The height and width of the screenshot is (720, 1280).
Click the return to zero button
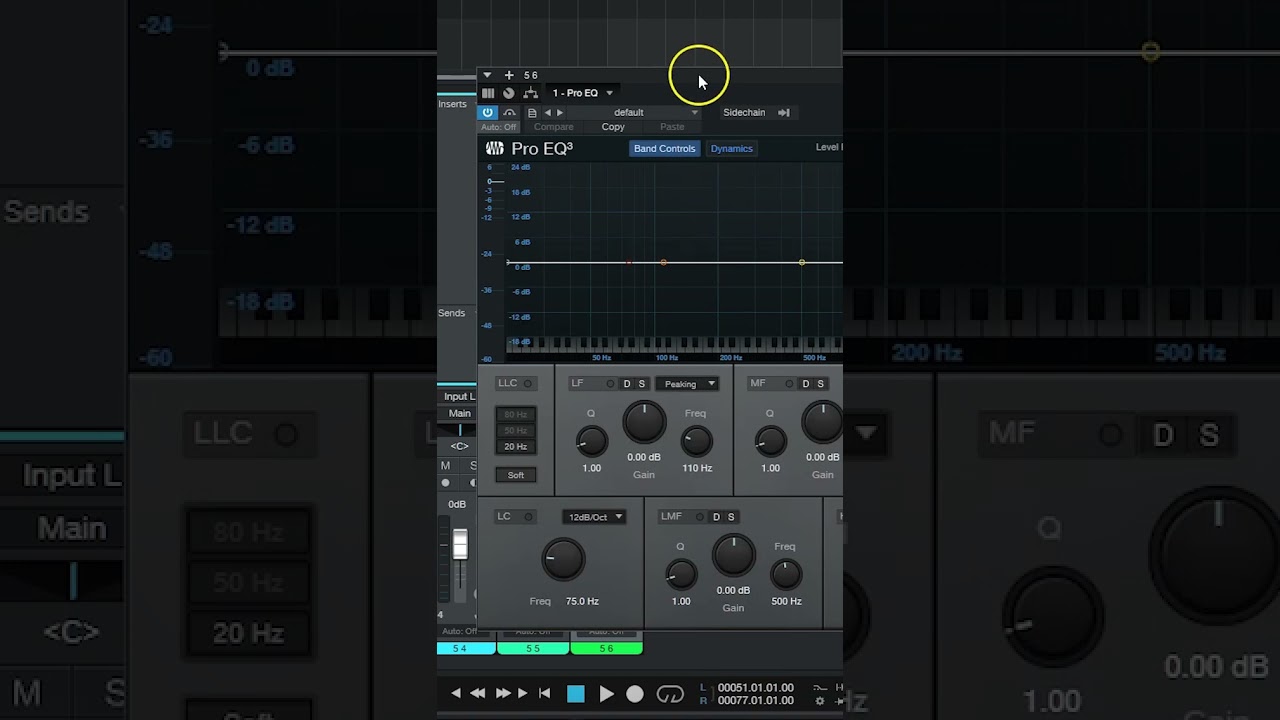544,693
